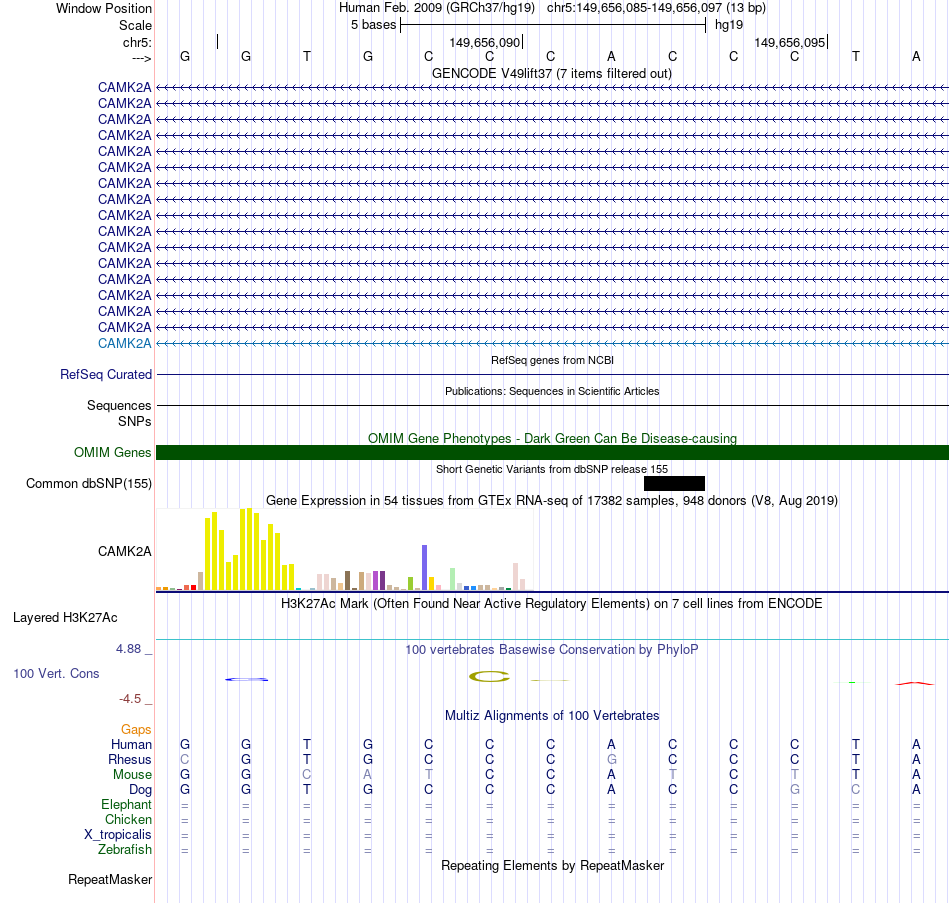The image size is (950, 903).
Task: Click the sequence direction arrow --> label
Action: pyautogui.click(x=142, y=58)
